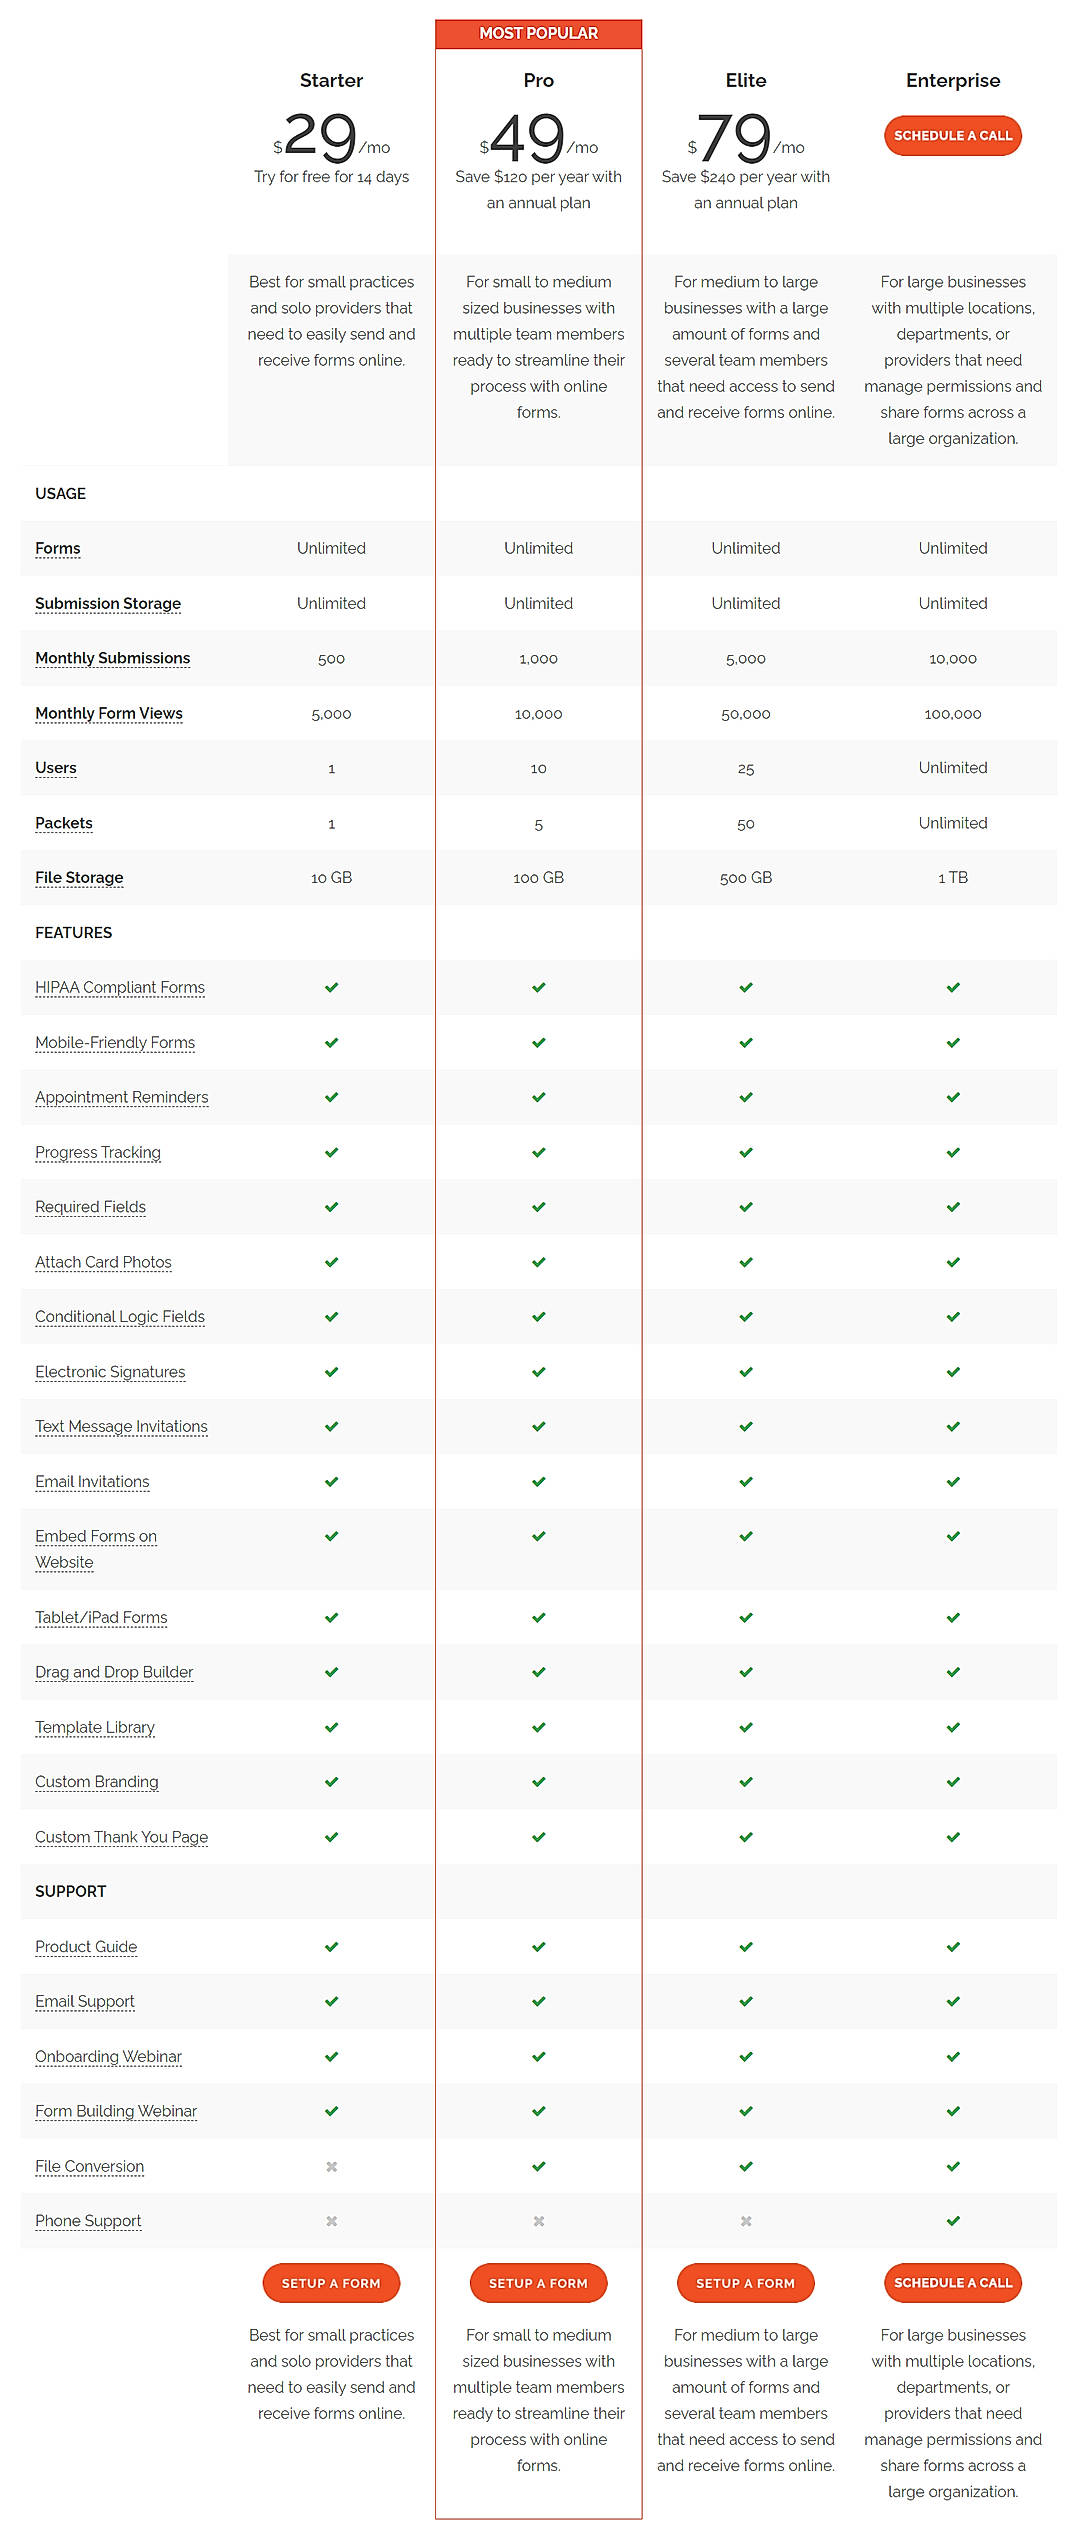Image resolution: width=1070 pixels, height=2535 pixels.
Task: Click the Enterprise checkmark for Custom Branding
Action: pyautogui.click(x=952, y=1782)
